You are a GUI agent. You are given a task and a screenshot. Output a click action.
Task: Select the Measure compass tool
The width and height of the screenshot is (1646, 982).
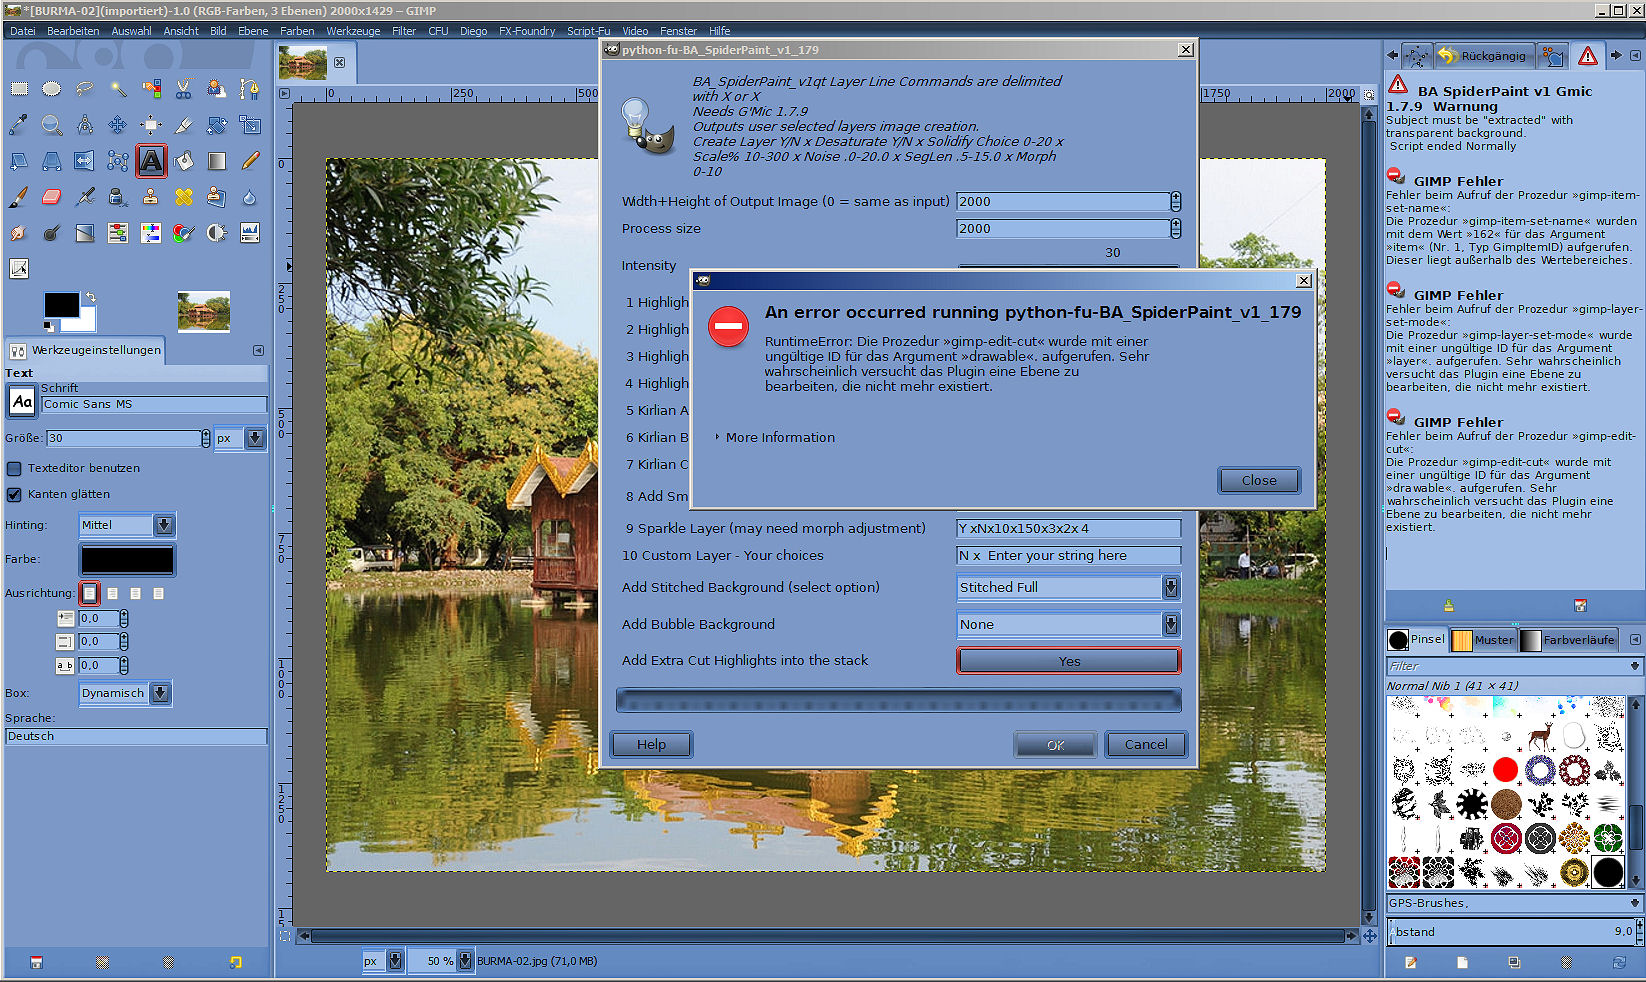point(85,125)
